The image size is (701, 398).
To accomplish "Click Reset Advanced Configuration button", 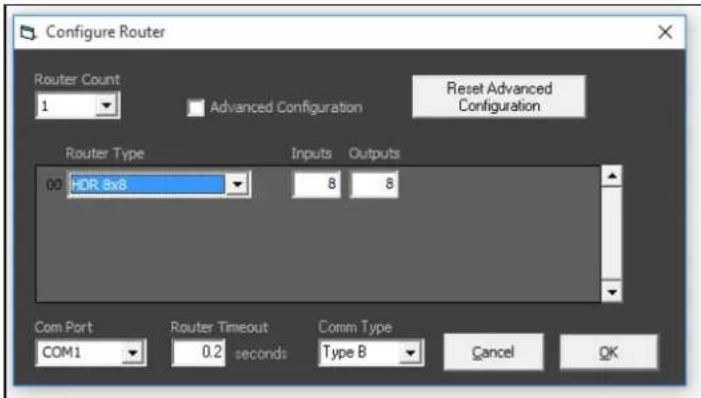I will click(x=498, y=97).
